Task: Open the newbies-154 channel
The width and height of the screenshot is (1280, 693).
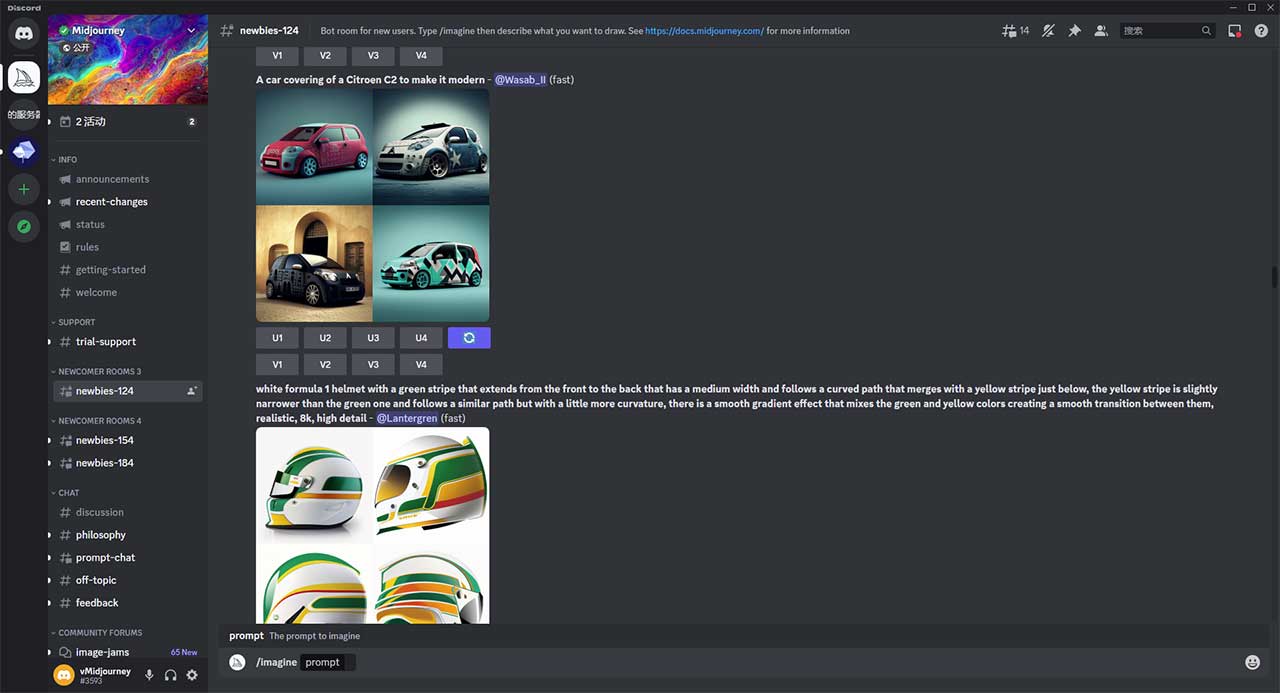Action: 128,440
